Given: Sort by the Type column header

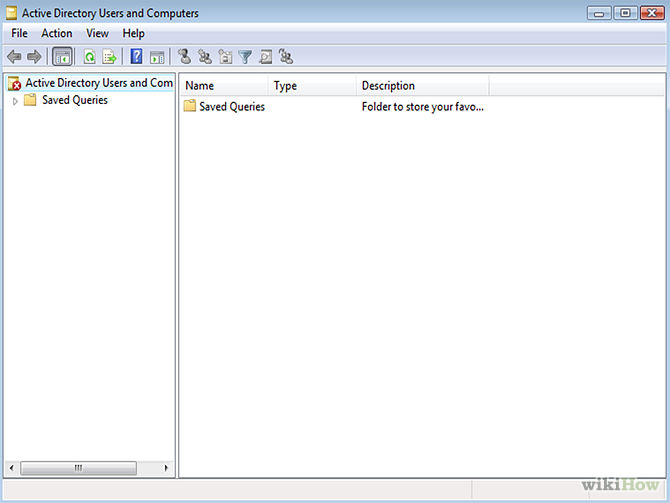Looking at the screenshot, I should (x=313, y=86).
